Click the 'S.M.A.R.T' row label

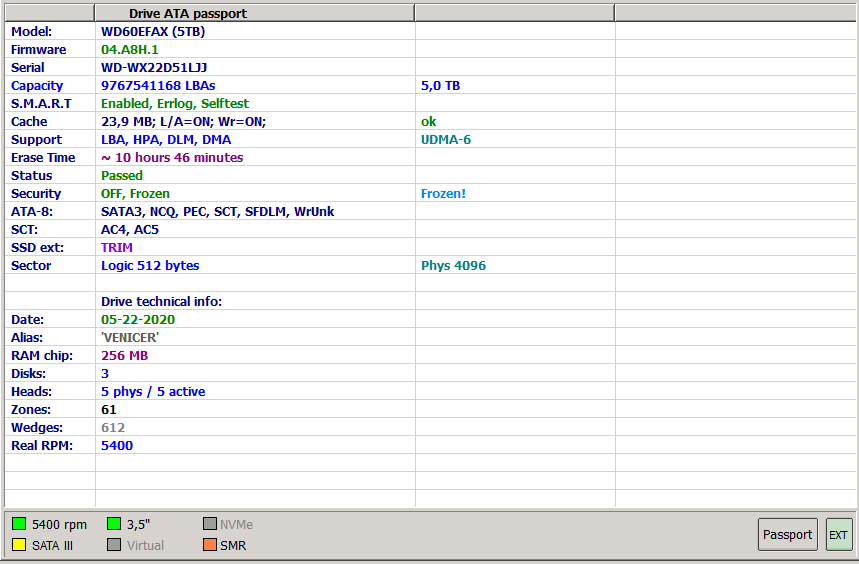coord(41,104)
